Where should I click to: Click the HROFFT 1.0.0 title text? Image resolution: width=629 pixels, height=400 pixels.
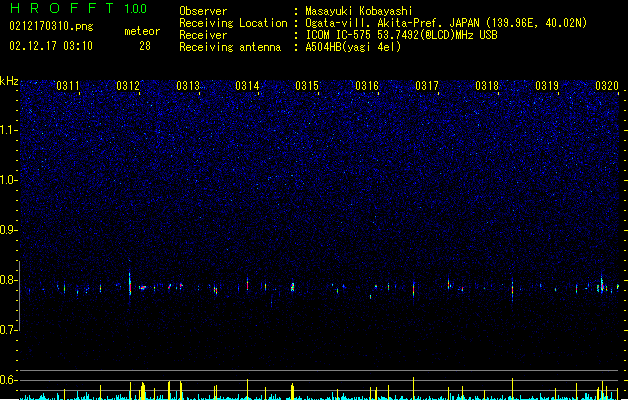[x=79, y=8]
